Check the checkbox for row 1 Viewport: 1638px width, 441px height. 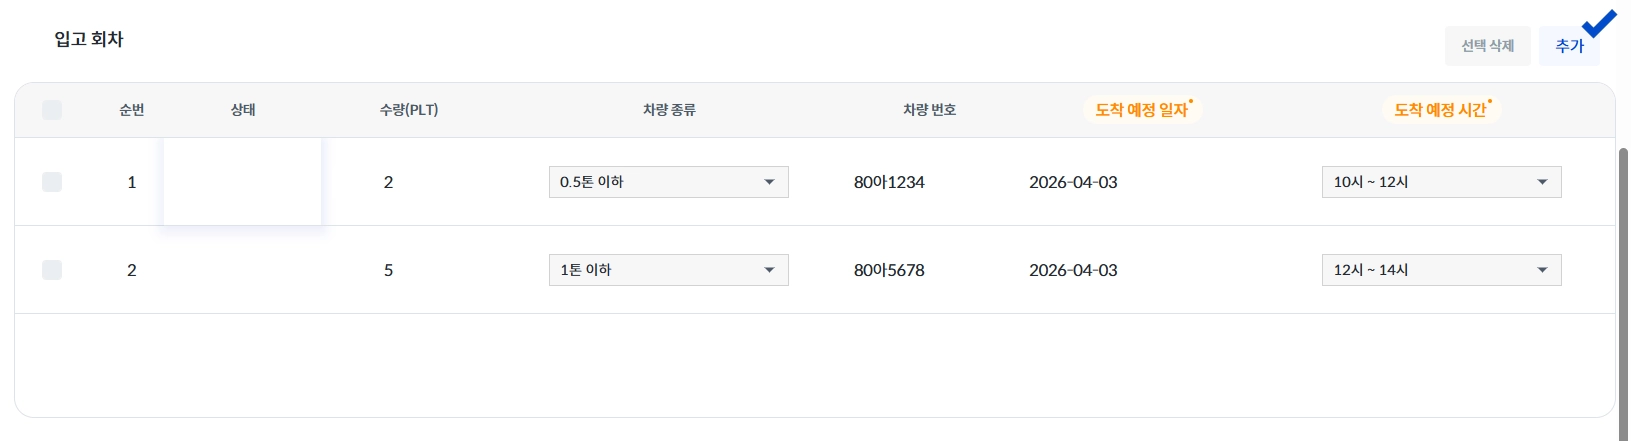[x=52, y=182]
